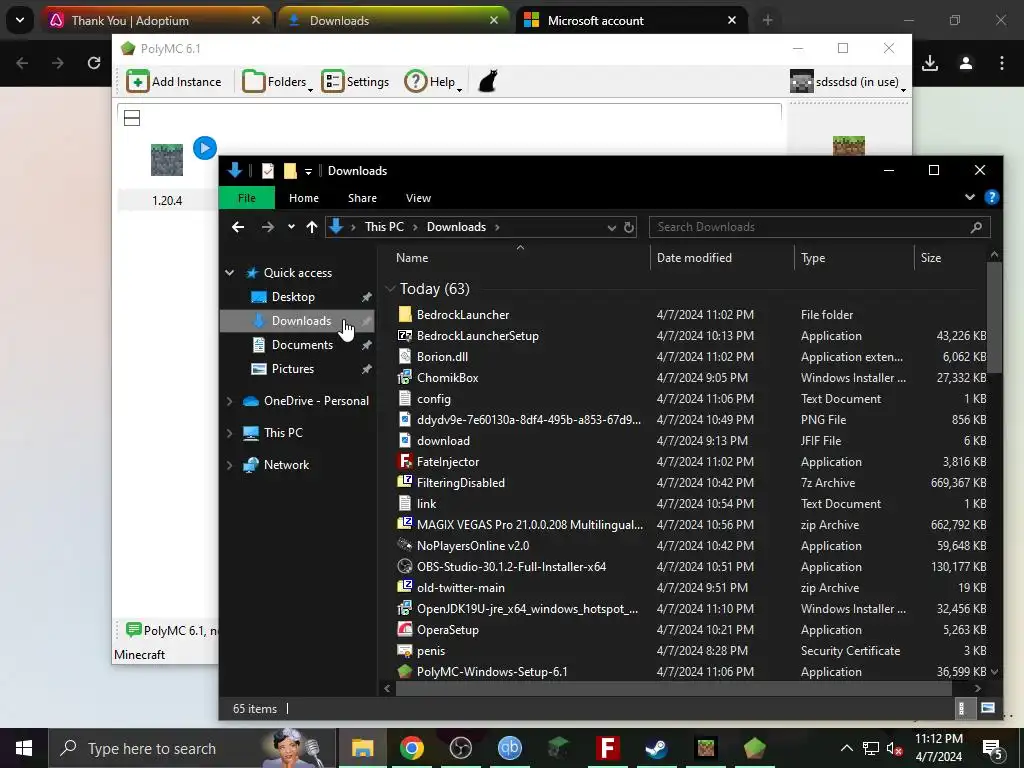
Task: Select the PolyMC-Windows-Setup-6.1 file
Action: click(492, 671)
